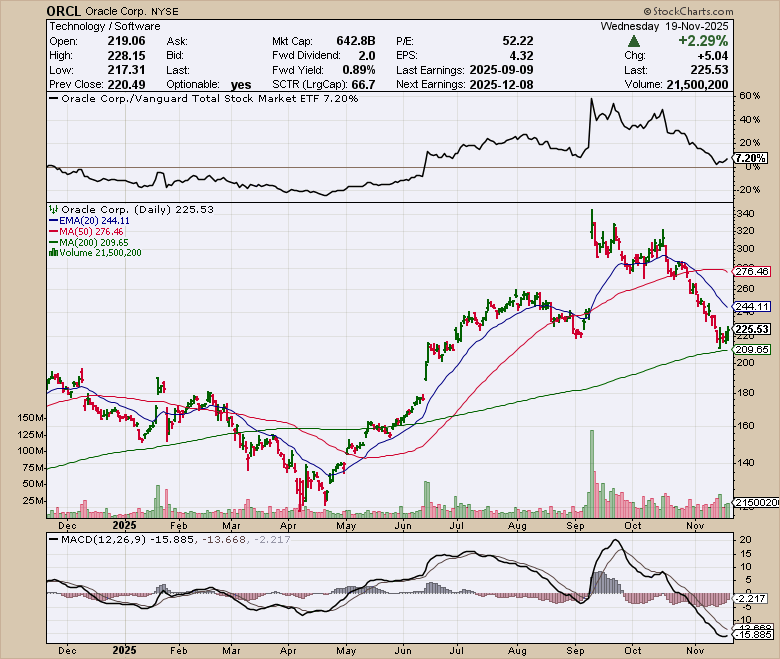This screenshot has height=659, width=780.
Task: Click the Oracle Corp. (Daily) 225.53 legend
Action: (132, 209)
